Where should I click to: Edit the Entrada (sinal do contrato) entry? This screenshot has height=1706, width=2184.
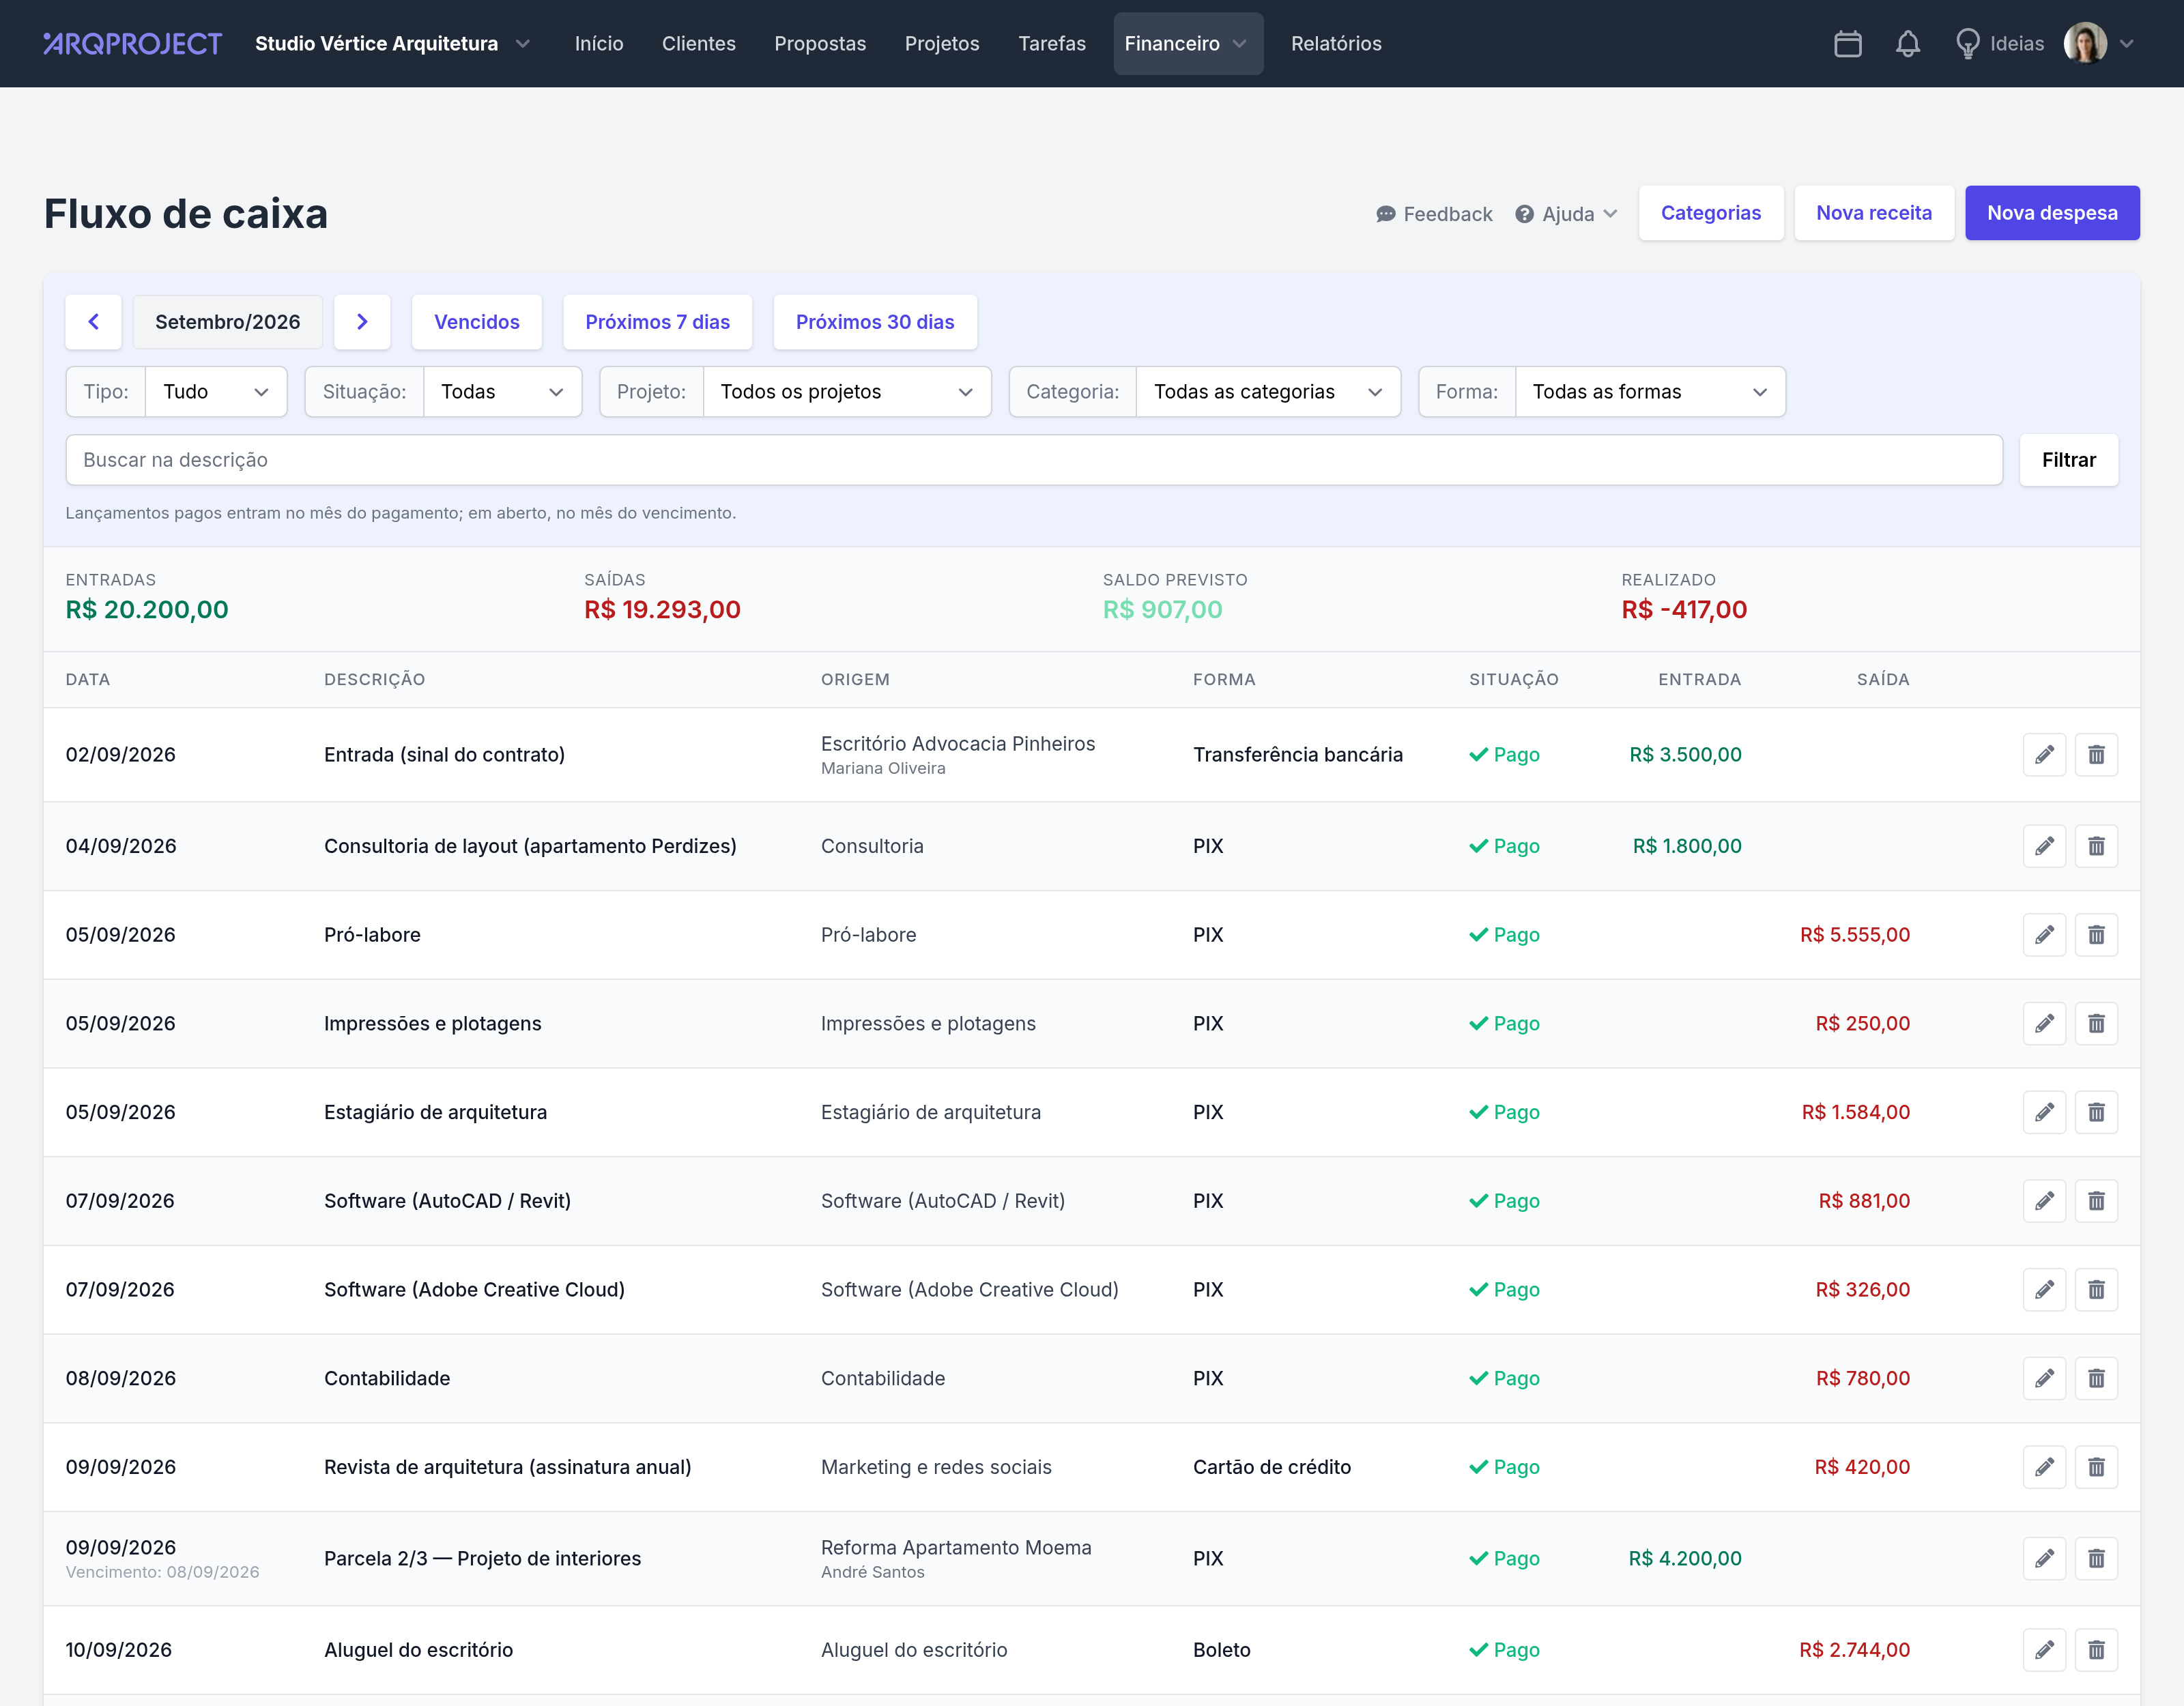coord(2044,755)
